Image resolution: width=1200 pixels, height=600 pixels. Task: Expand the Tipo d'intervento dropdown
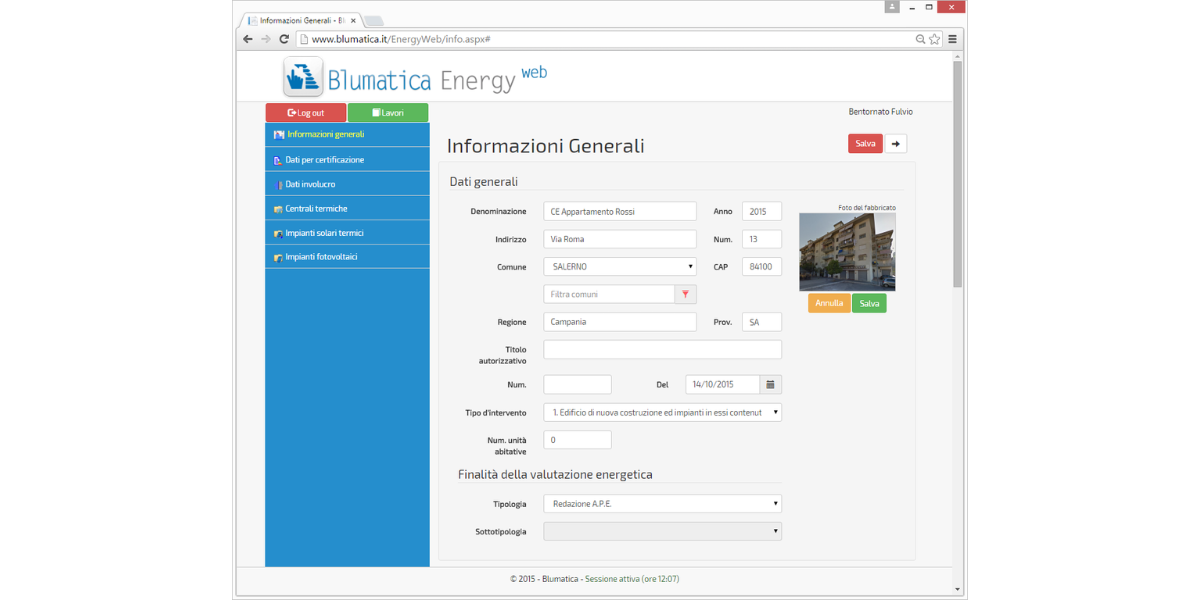(662, 412)
